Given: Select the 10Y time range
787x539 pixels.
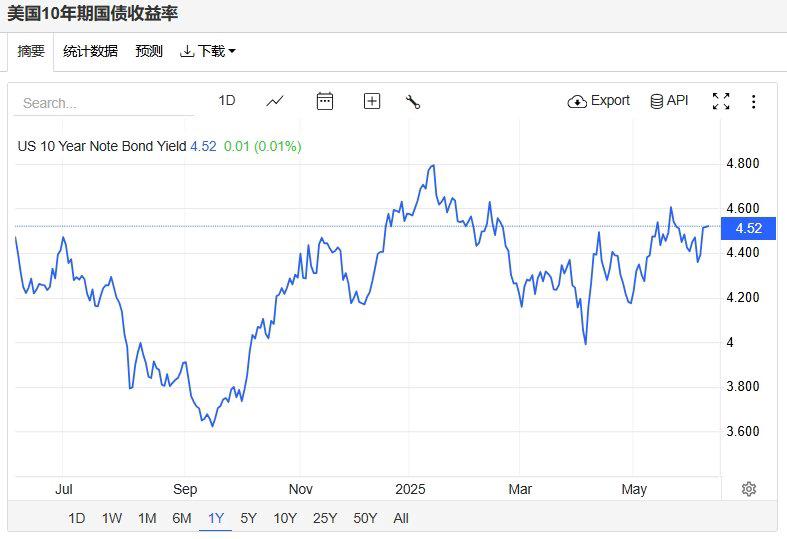Looking at the screenshot, I should (285, 518).
